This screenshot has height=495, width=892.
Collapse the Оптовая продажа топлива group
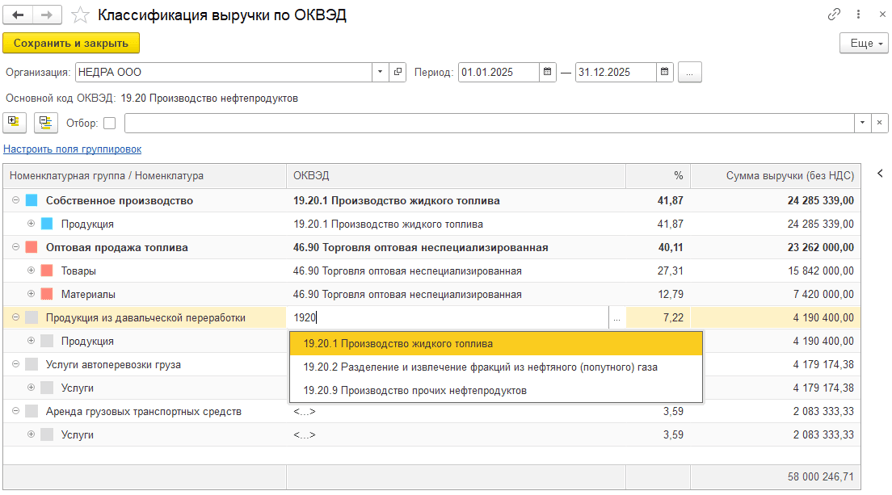pyautogui.click(x=15, y=247)
